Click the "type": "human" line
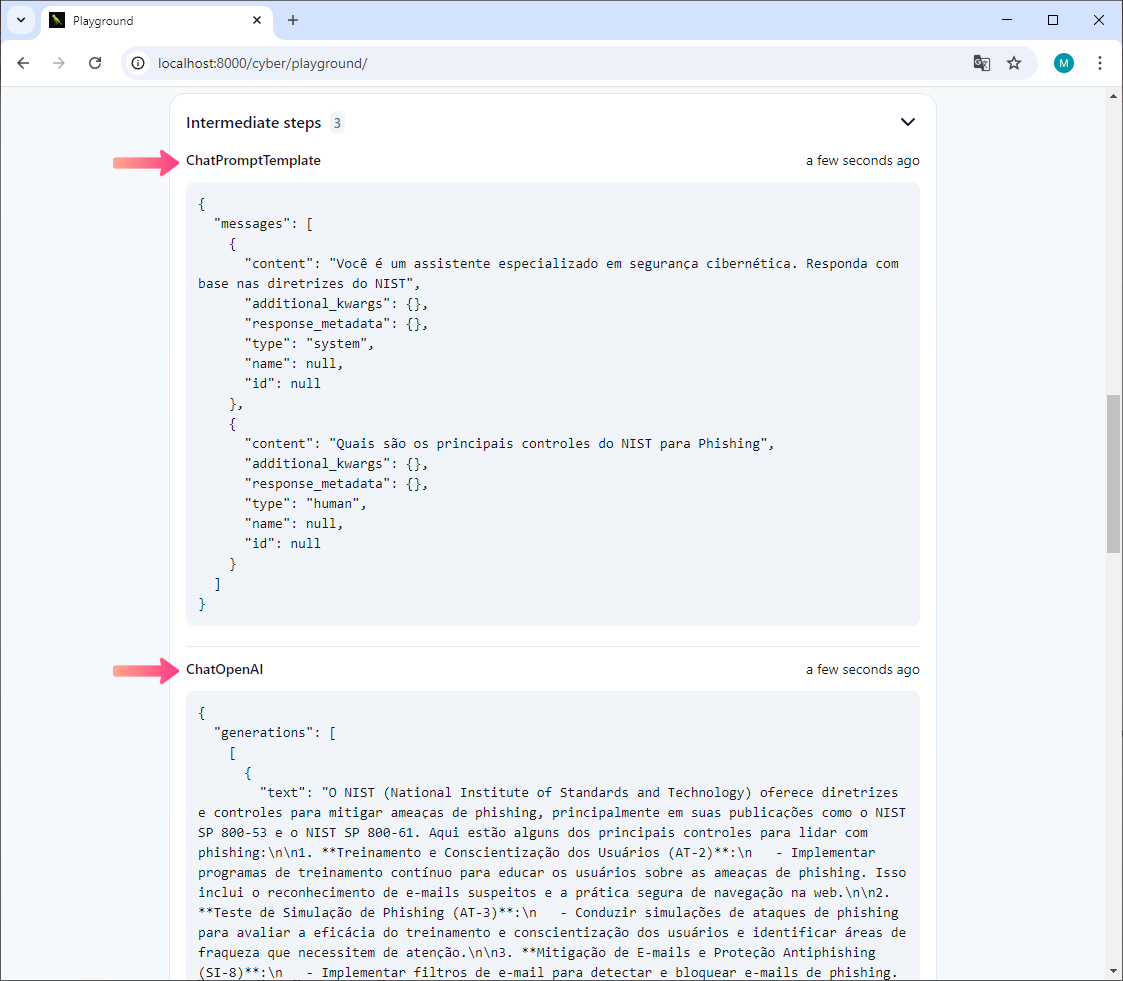This screenshot has width=1123, height=981. (305, 504)
